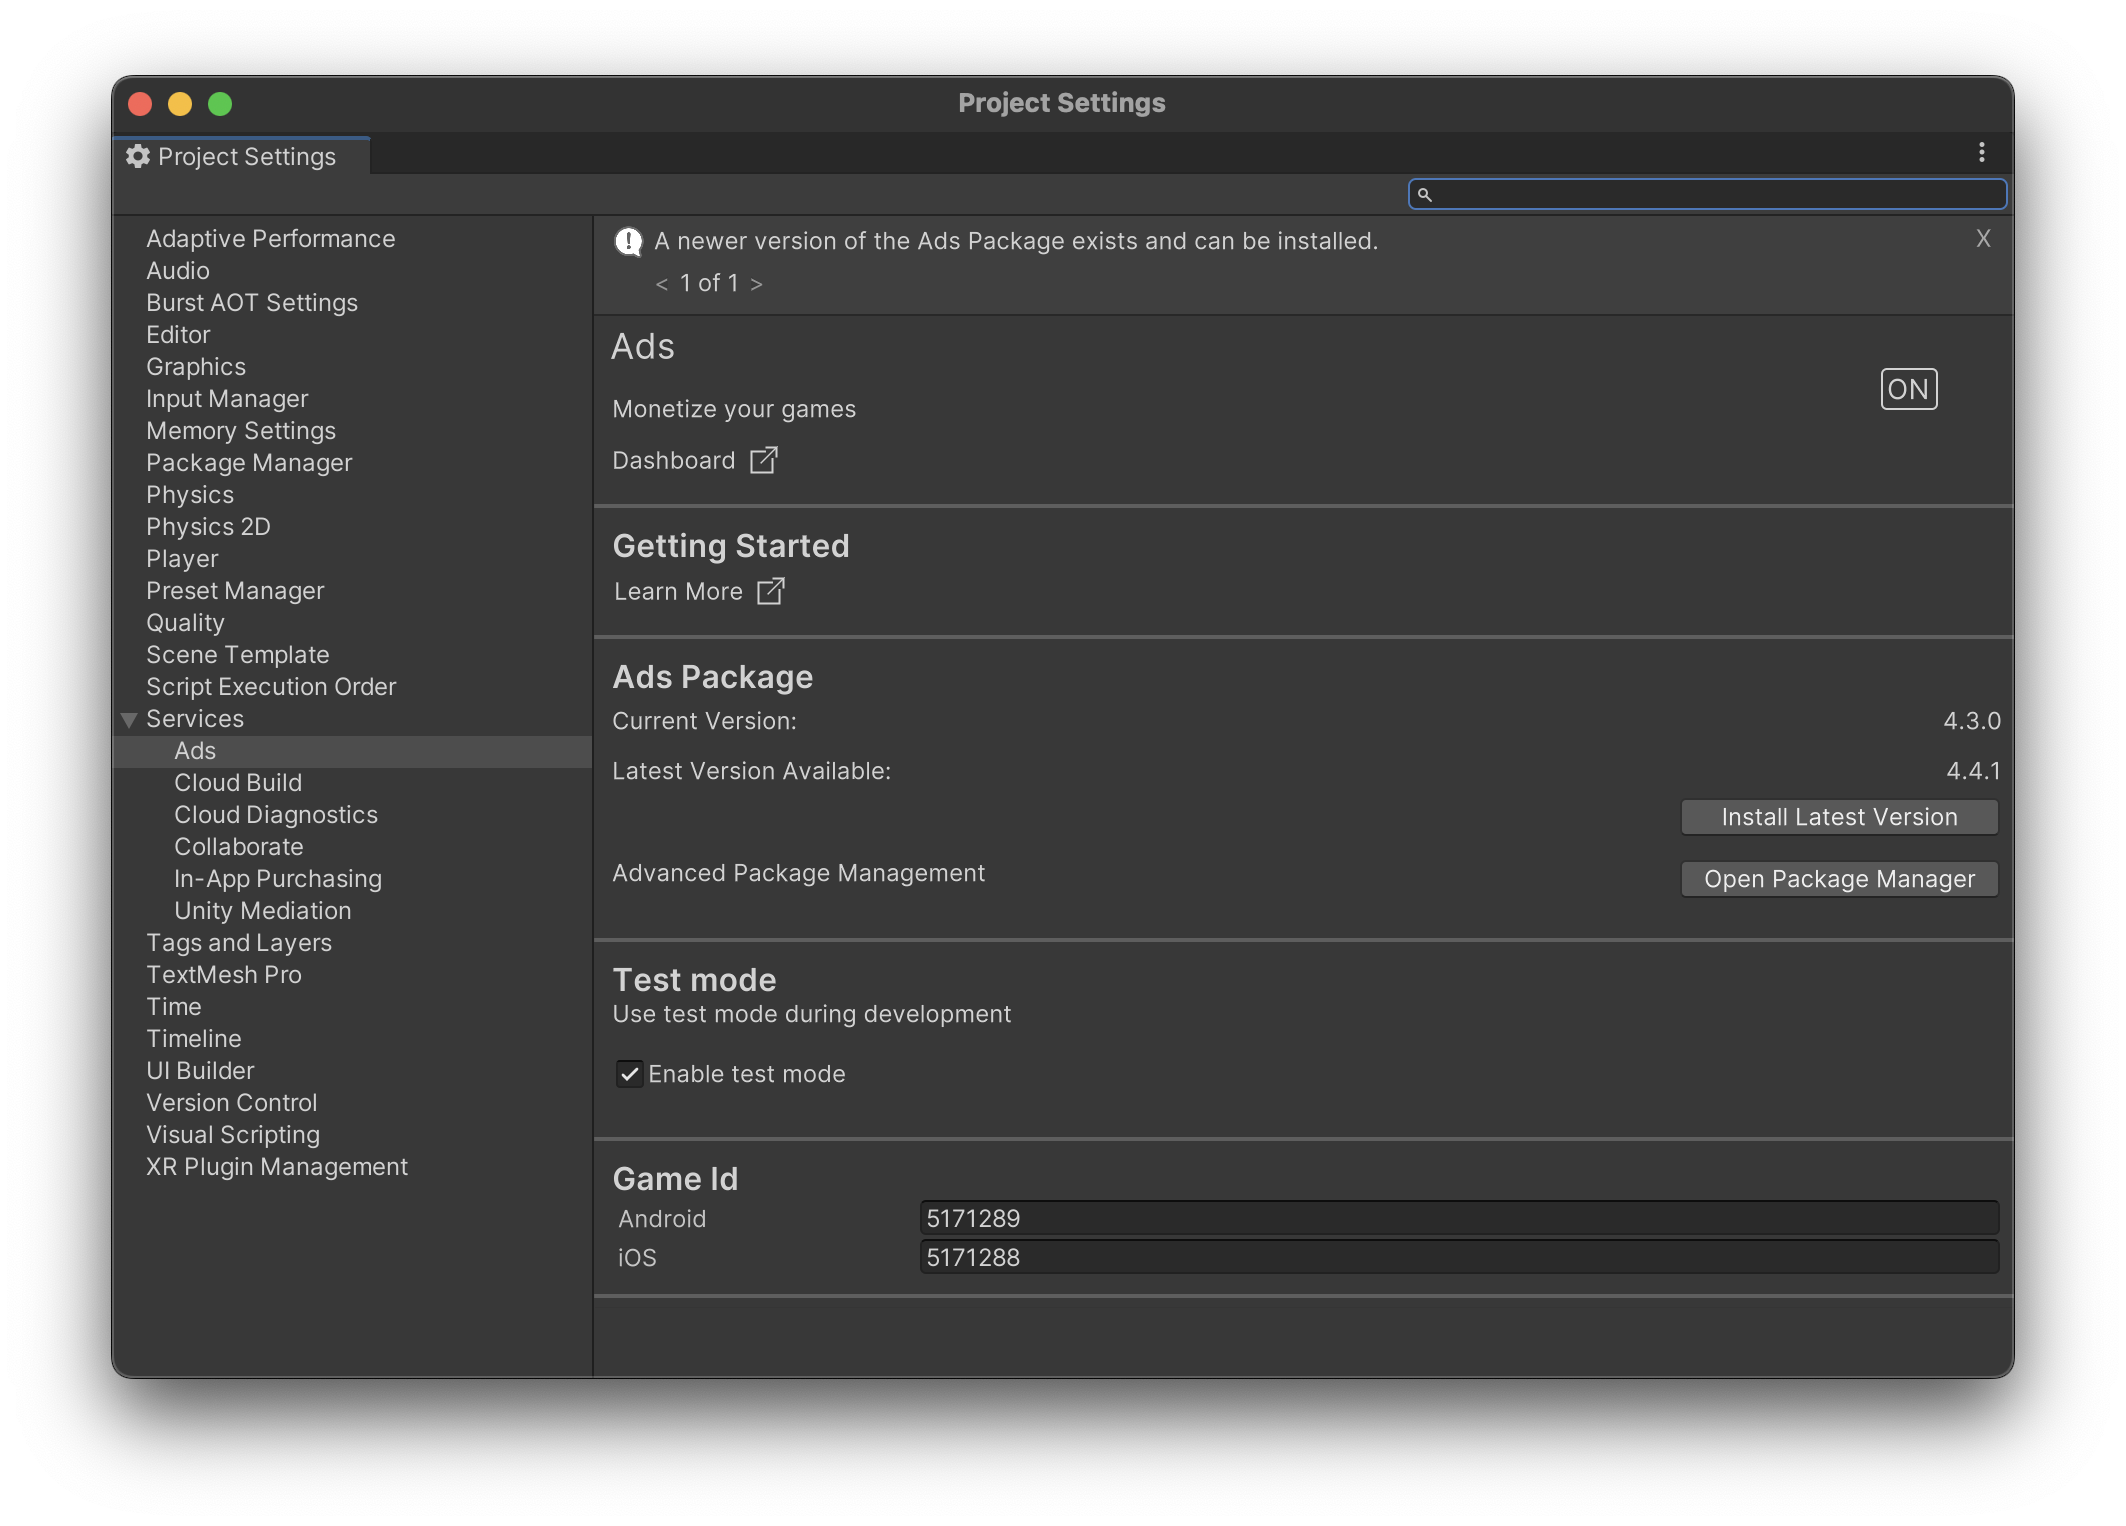Select Visual Scripting settings
The height and width of the screenshot is (1526, 2126).
233,1134
